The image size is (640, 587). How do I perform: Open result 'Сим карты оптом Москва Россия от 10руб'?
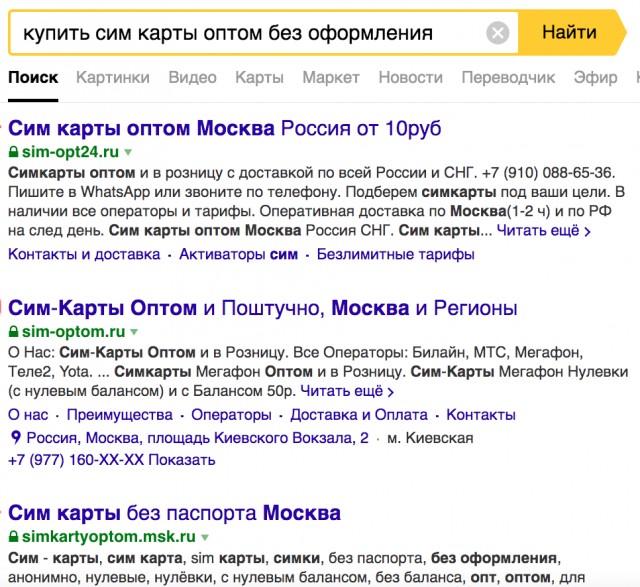(224, 128)
